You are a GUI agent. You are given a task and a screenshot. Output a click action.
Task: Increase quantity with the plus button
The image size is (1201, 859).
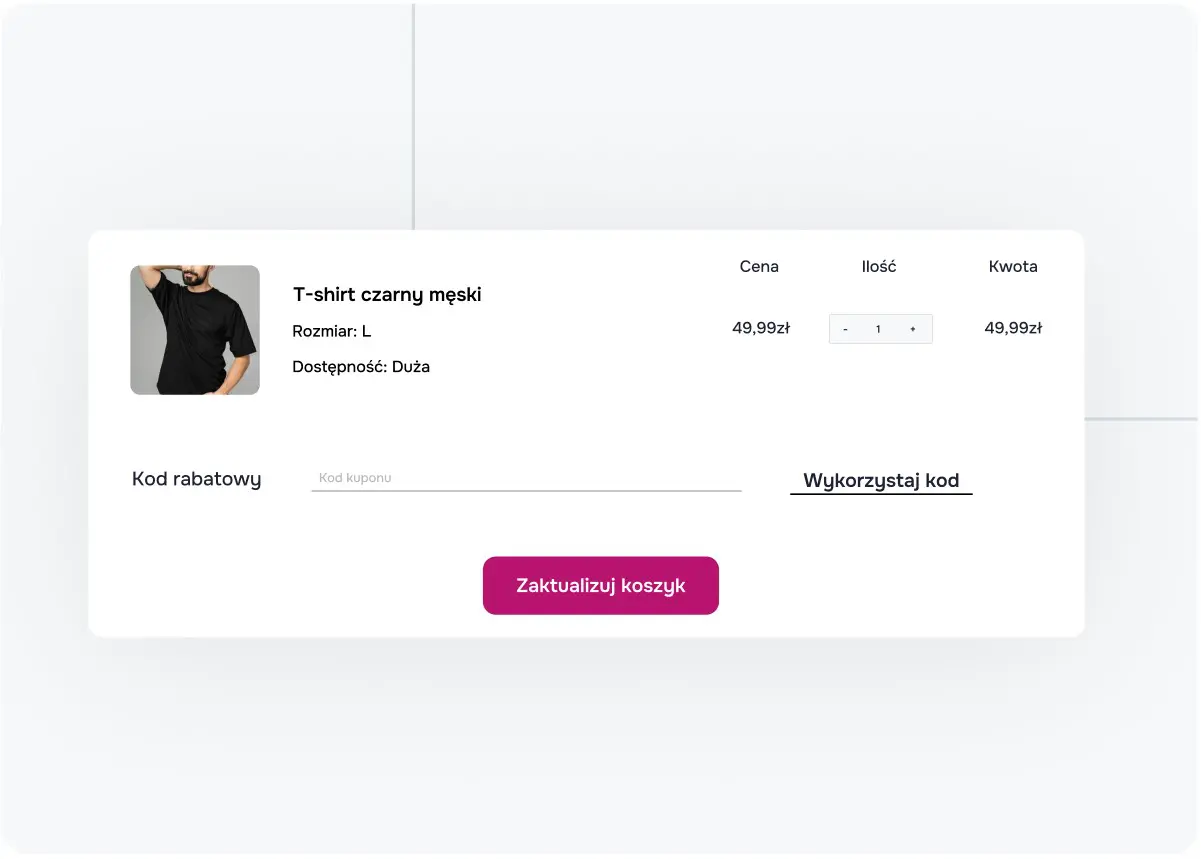point(913,329)
